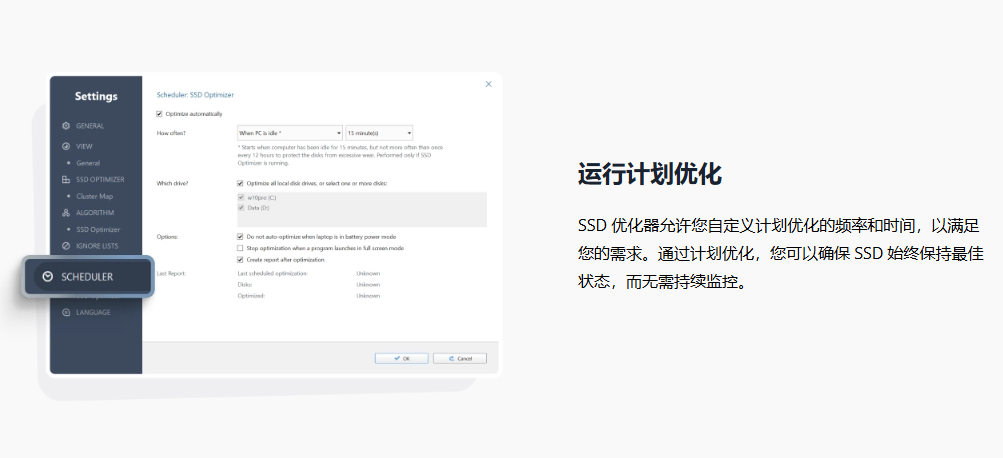Screen dimensions: 1003x458
Task: Click the Unknown value beside Optimized:
Action: (x=368, y=296)
